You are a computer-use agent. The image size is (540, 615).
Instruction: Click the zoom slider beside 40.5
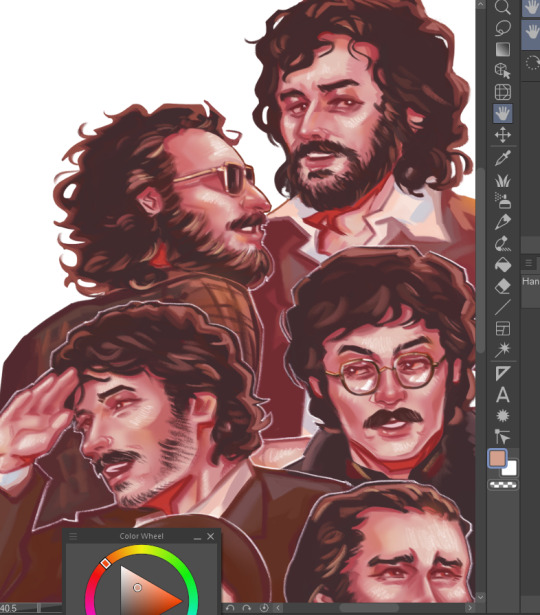pos(41,609)
